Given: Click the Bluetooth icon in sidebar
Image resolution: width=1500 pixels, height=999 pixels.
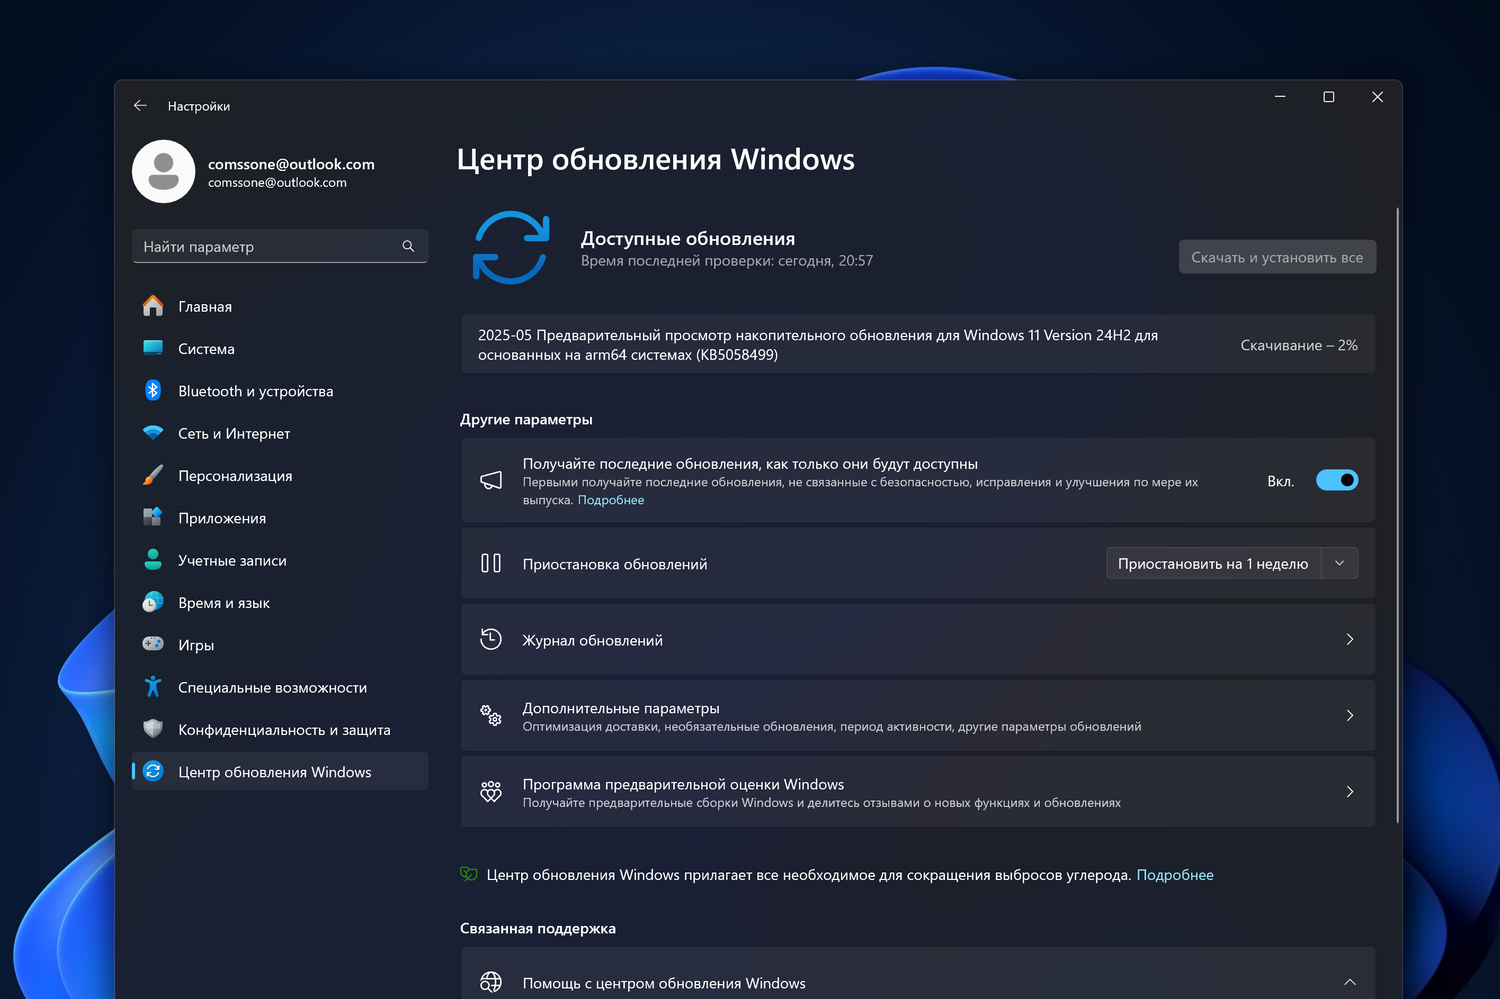Looking at the screenshot, I should pyautogui.click(x=153, y=390).
